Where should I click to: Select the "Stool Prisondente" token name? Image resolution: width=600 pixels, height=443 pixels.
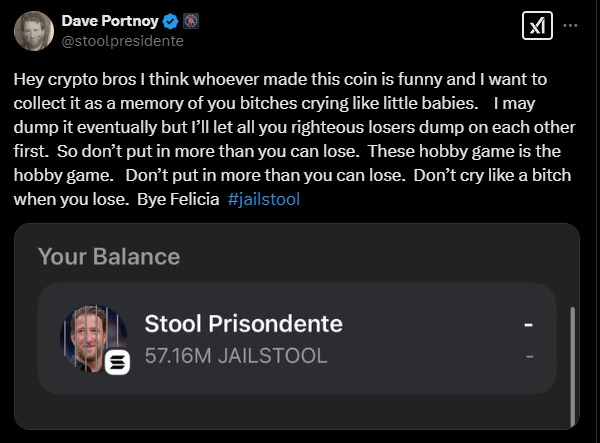(244, 324)
